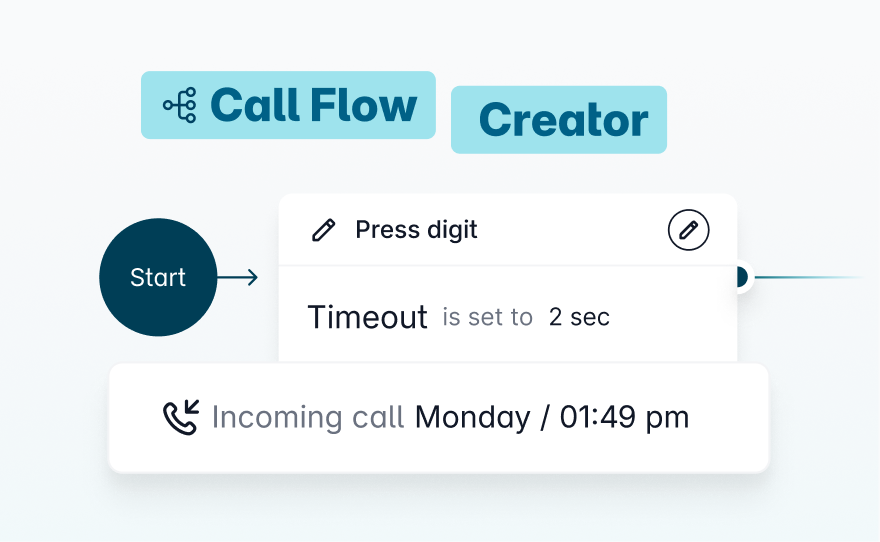Screen dimensions: 880x542
Task: Click the output connector dot on the card edge
Action: click(741, 276)
